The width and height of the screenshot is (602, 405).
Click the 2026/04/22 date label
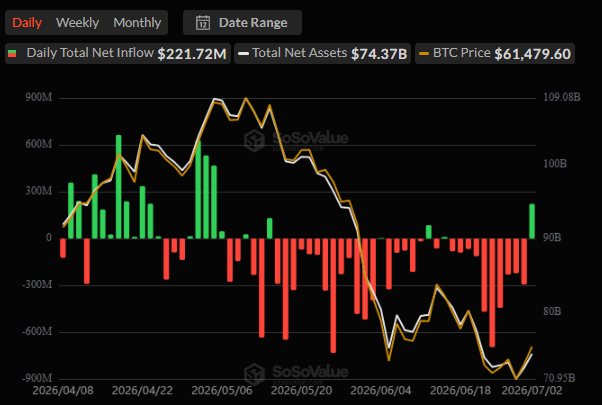click(142, 391)
